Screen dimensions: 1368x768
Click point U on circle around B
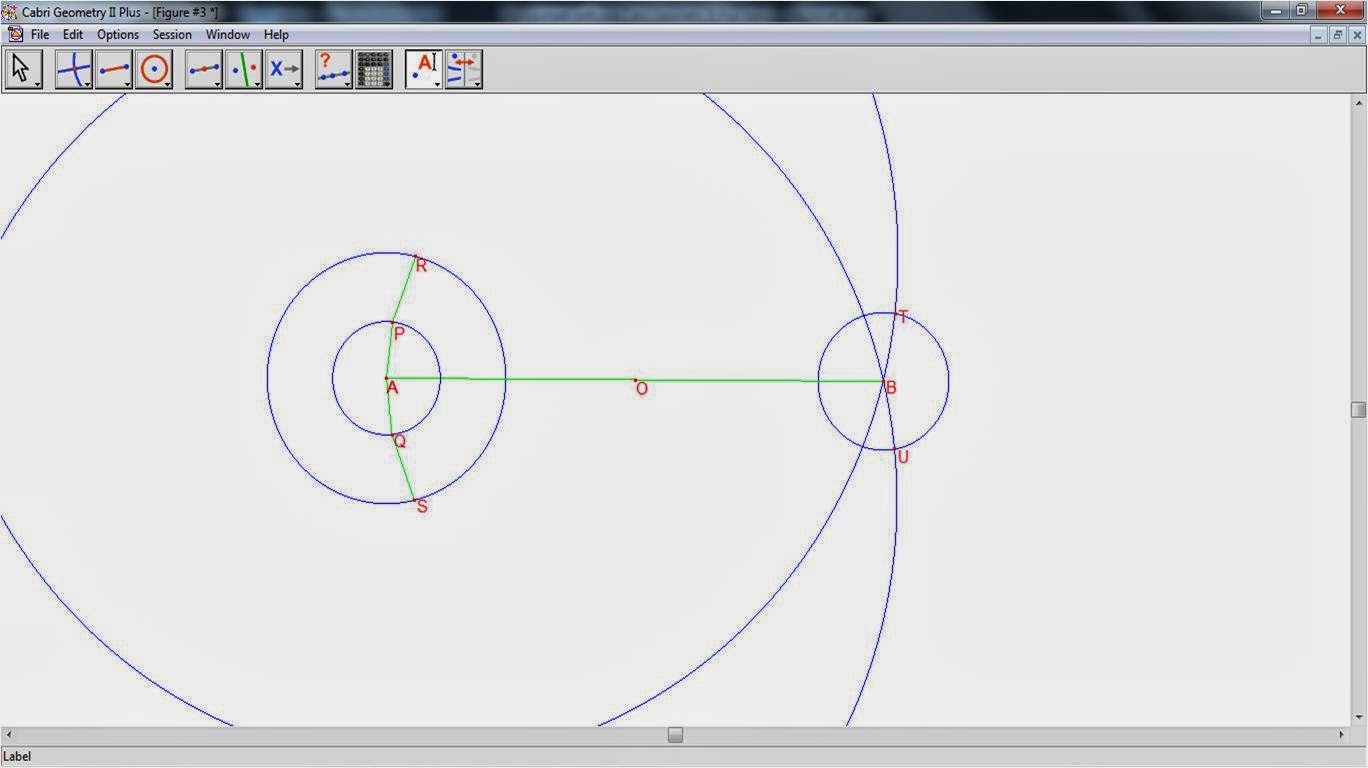pyautogui.click(x=895, y=448)
